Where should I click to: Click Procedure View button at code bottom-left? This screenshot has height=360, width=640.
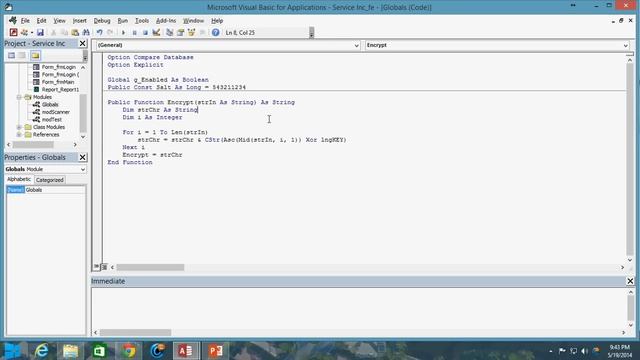click(96, 267)
